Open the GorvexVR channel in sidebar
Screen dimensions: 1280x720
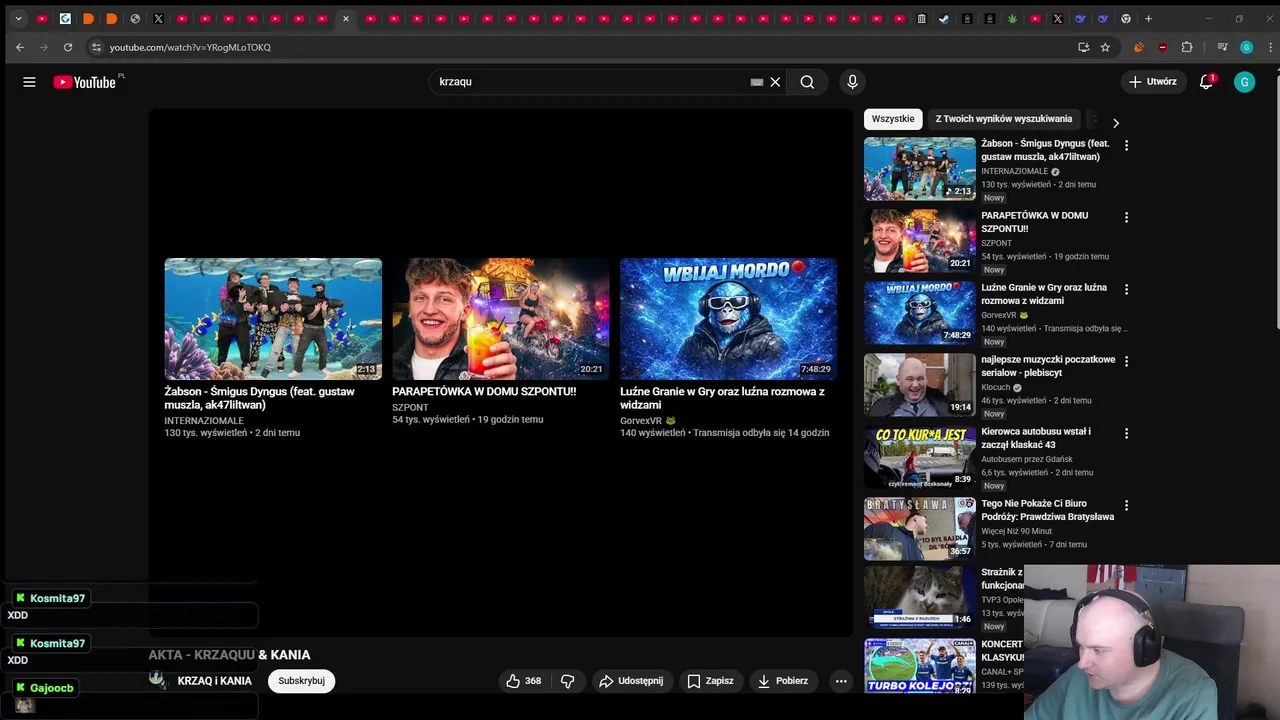click(998, 315)
